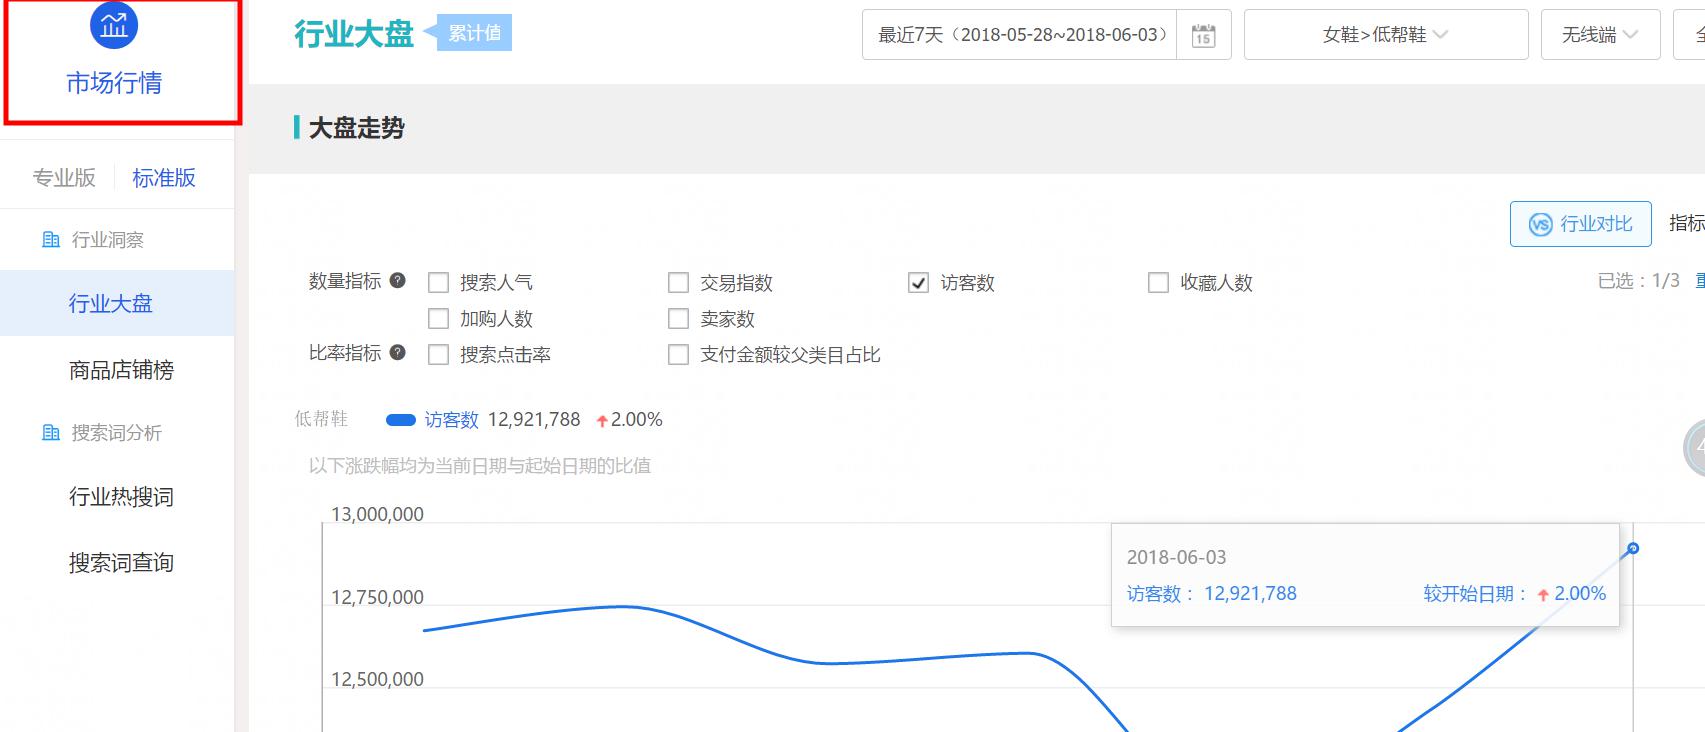The width and height of the screenshot is (1705, 732).
Task: Expand the 女鞋>低帮鞋 category dropdown
Action: [1385, 35]
